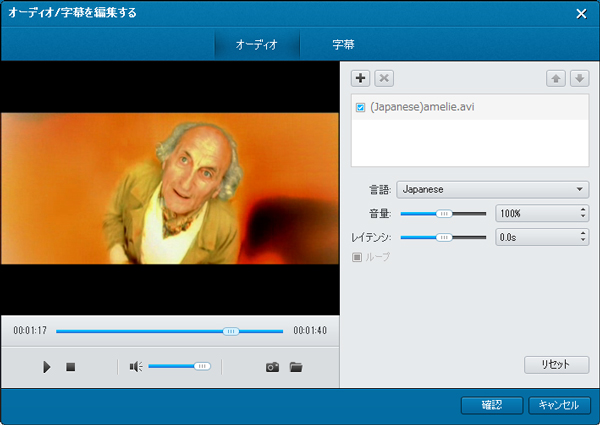Move audio track down with arrow icon
Viewport: 600px width, 425px height.
(x=579, y=78)
